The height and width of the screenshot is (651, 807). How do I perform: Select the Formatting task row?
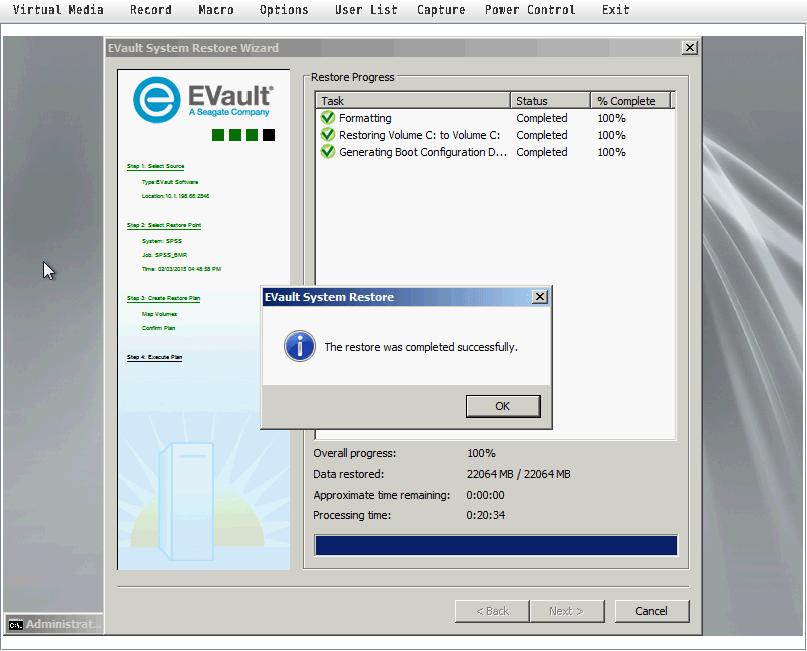click(495, 118)
